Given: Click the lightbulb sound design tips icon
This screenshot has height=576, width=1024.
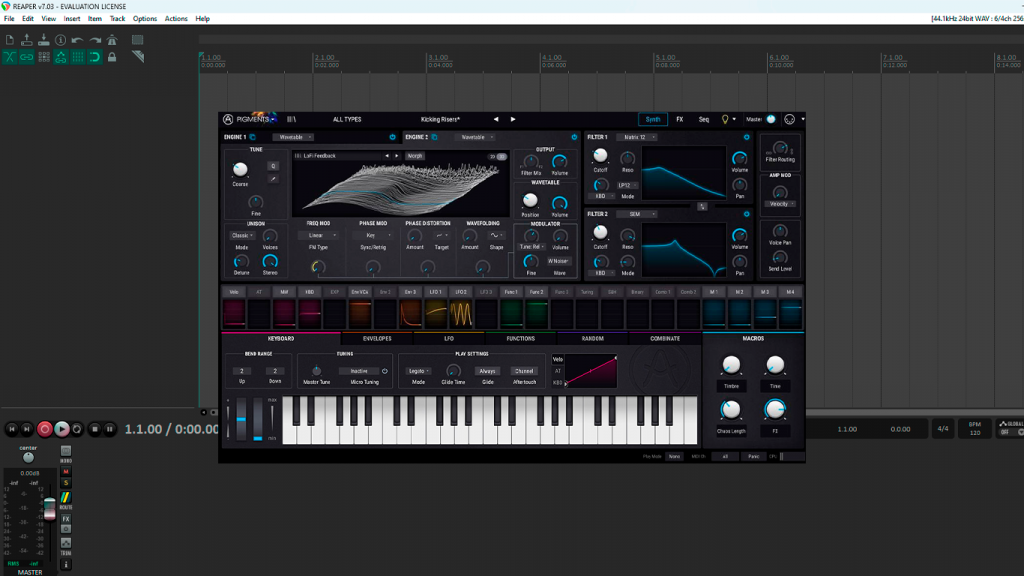Looking at the screenshot, I should point(724,120).
